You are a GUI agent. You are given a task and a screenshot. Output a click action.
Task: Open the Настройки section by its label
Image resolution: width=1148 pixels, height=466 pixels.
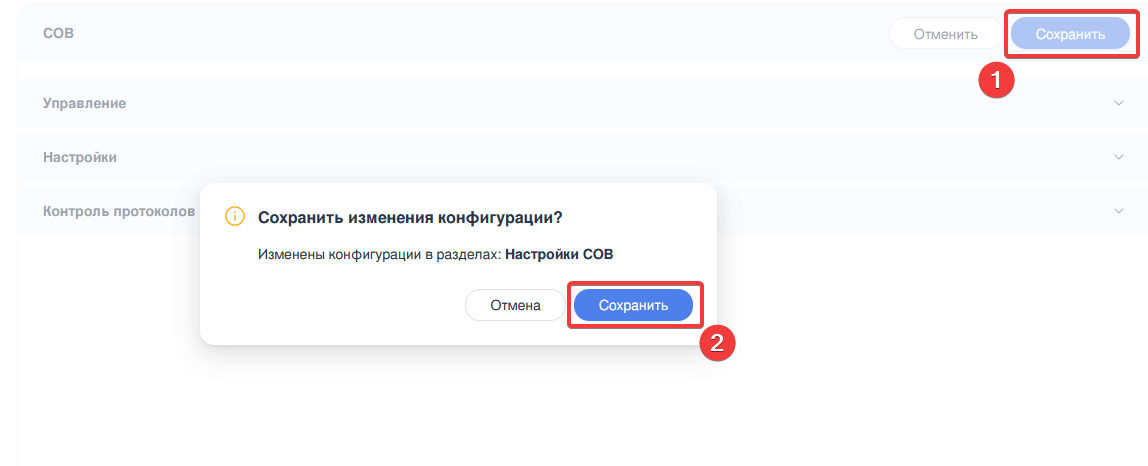point(80,157)
